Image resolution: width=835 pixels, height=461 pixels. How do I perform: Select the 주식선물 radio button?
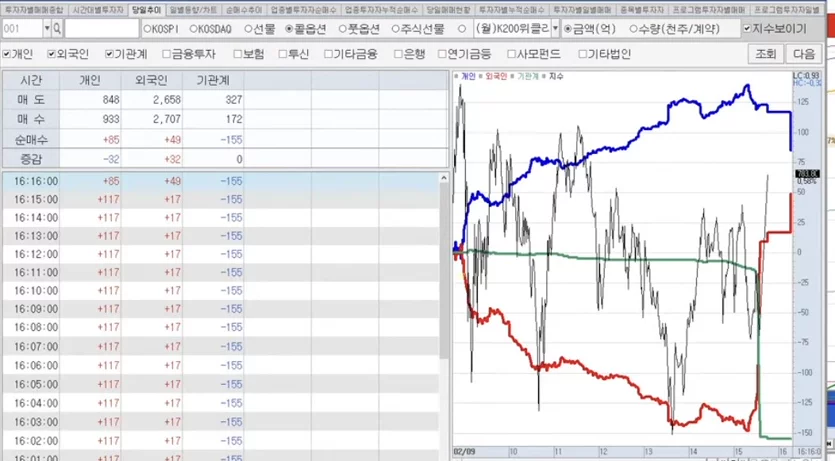(x=395, y=29)
